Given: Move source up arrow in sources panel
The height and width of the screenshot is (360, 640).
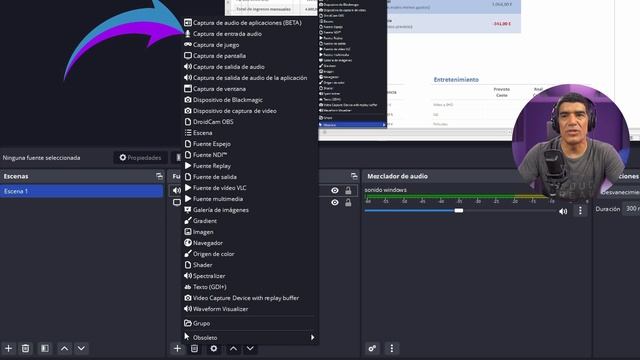Looking at the screenshot, I should 233,348.
